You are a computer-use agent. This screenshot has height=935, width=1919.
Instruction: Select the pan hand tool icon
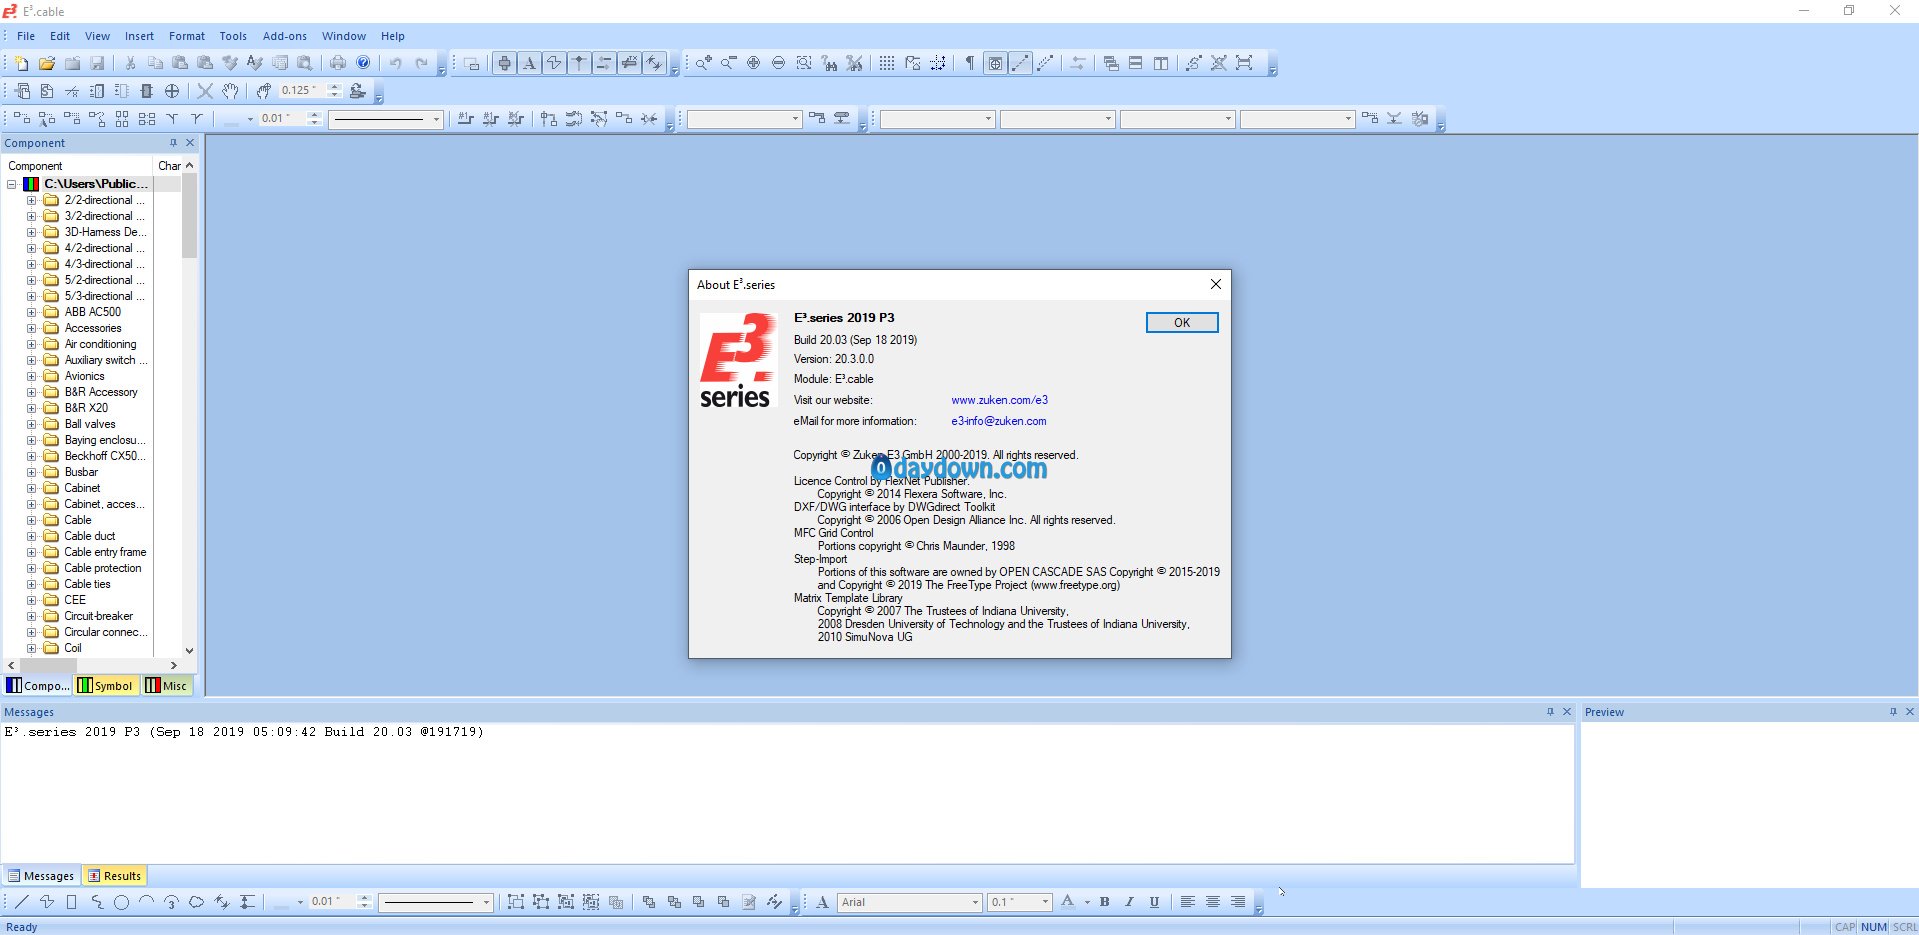pos(230,91)
